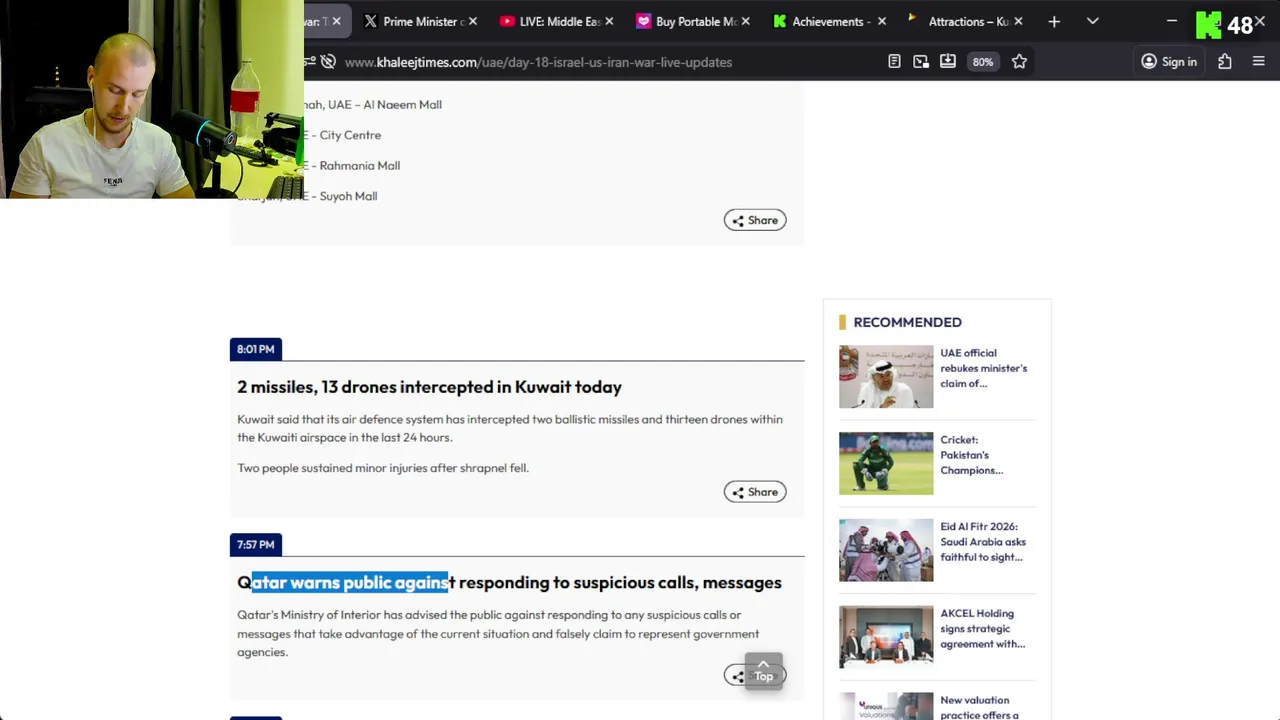Open a new tab with plus icon
This screenshot has width=1280, height=720.
pos(1054,21)
